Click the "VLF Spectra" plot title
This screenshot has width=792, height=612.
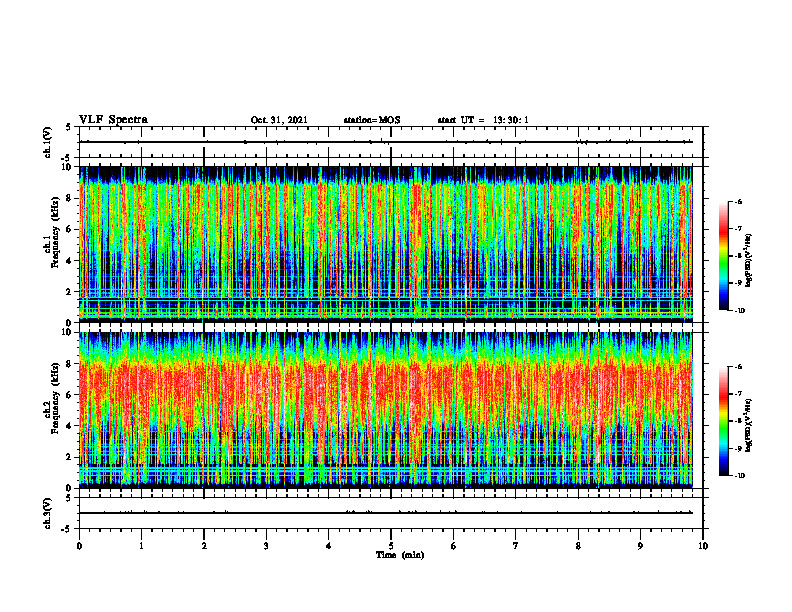[x=113, y=120]
